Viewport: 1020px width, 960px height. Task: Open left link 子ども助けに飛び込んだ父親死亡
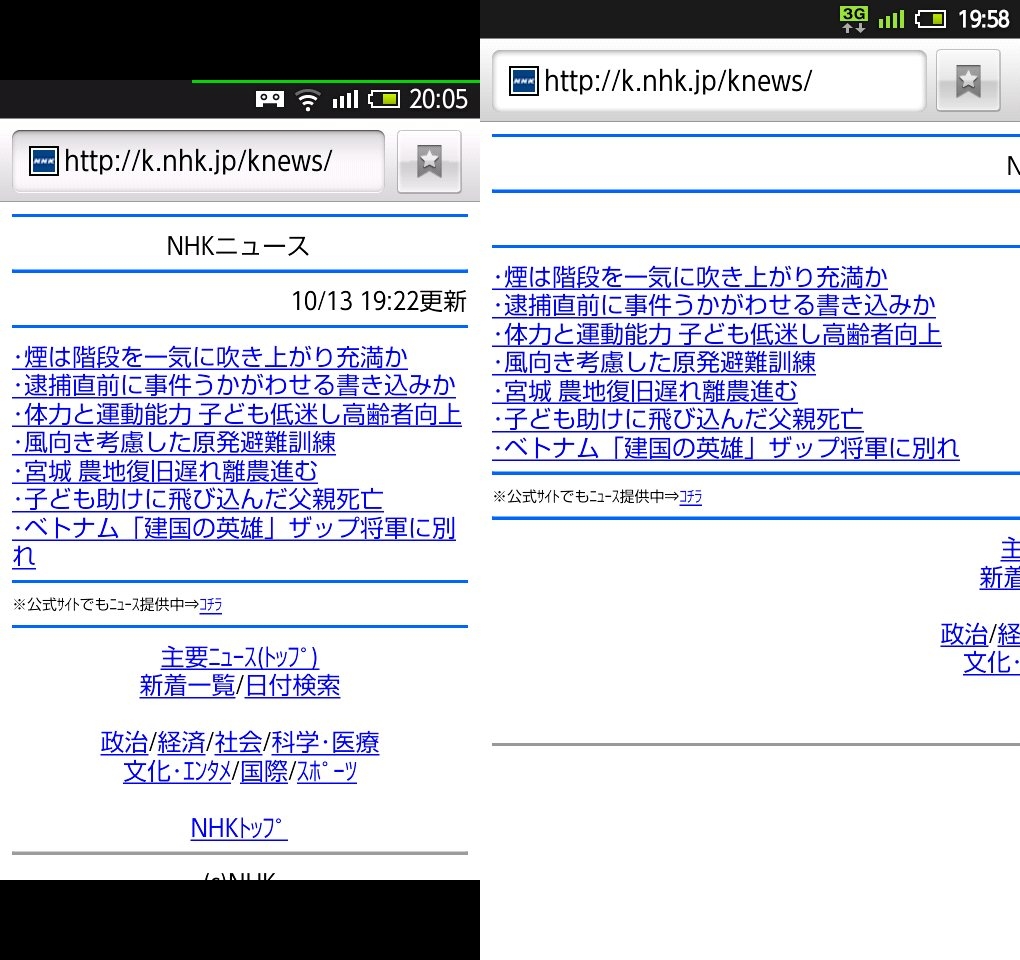coord(198,499)
